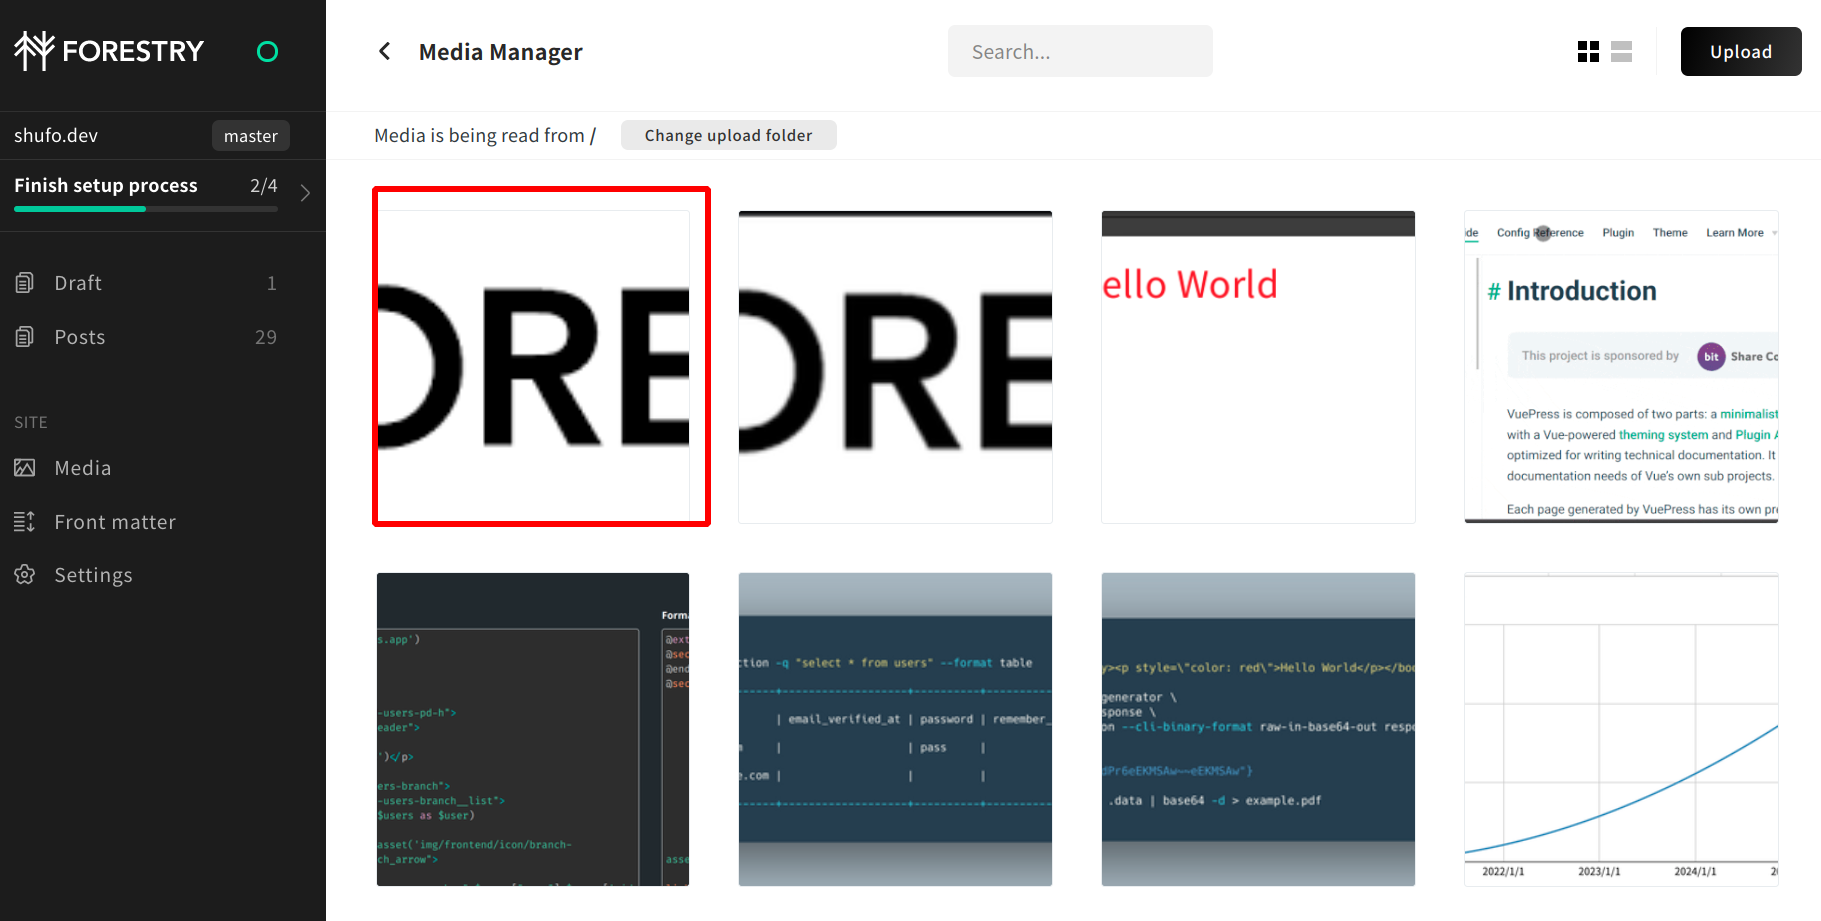
Task: Switch to grid view layout
Action: coord(1588,52)
